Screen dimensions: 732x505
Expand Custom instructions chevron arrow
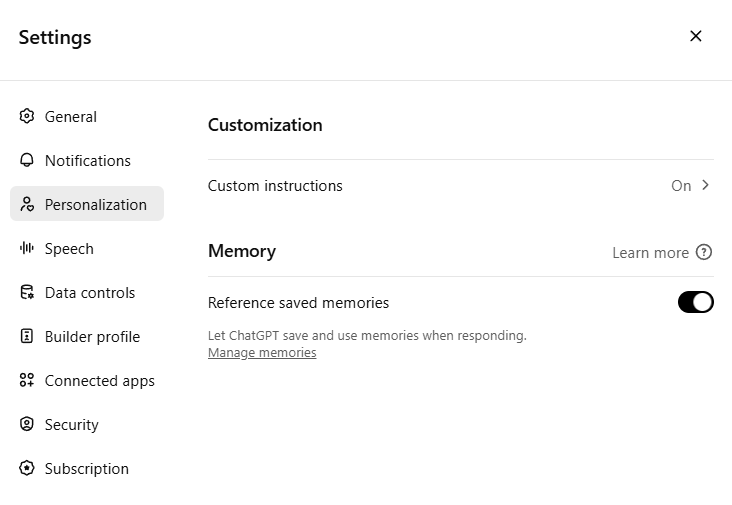point(705,185)
